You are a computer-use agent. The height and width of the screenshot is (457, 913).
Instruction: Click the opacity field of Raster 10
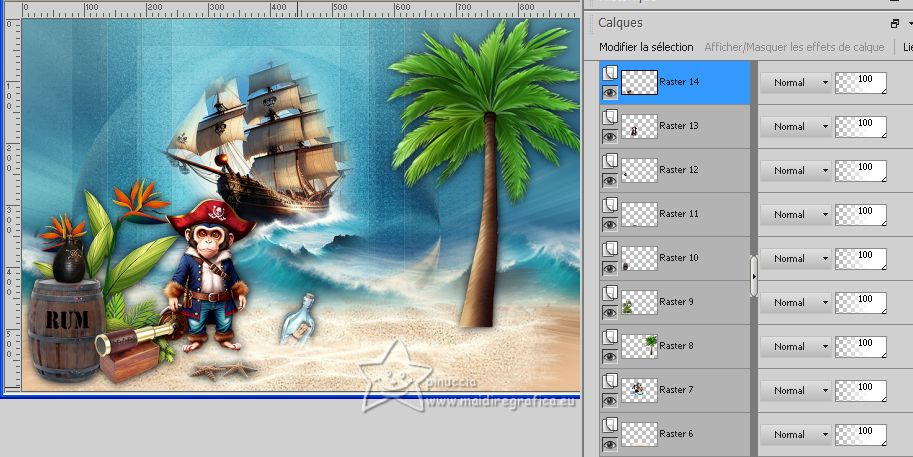(x=861, y=258)
